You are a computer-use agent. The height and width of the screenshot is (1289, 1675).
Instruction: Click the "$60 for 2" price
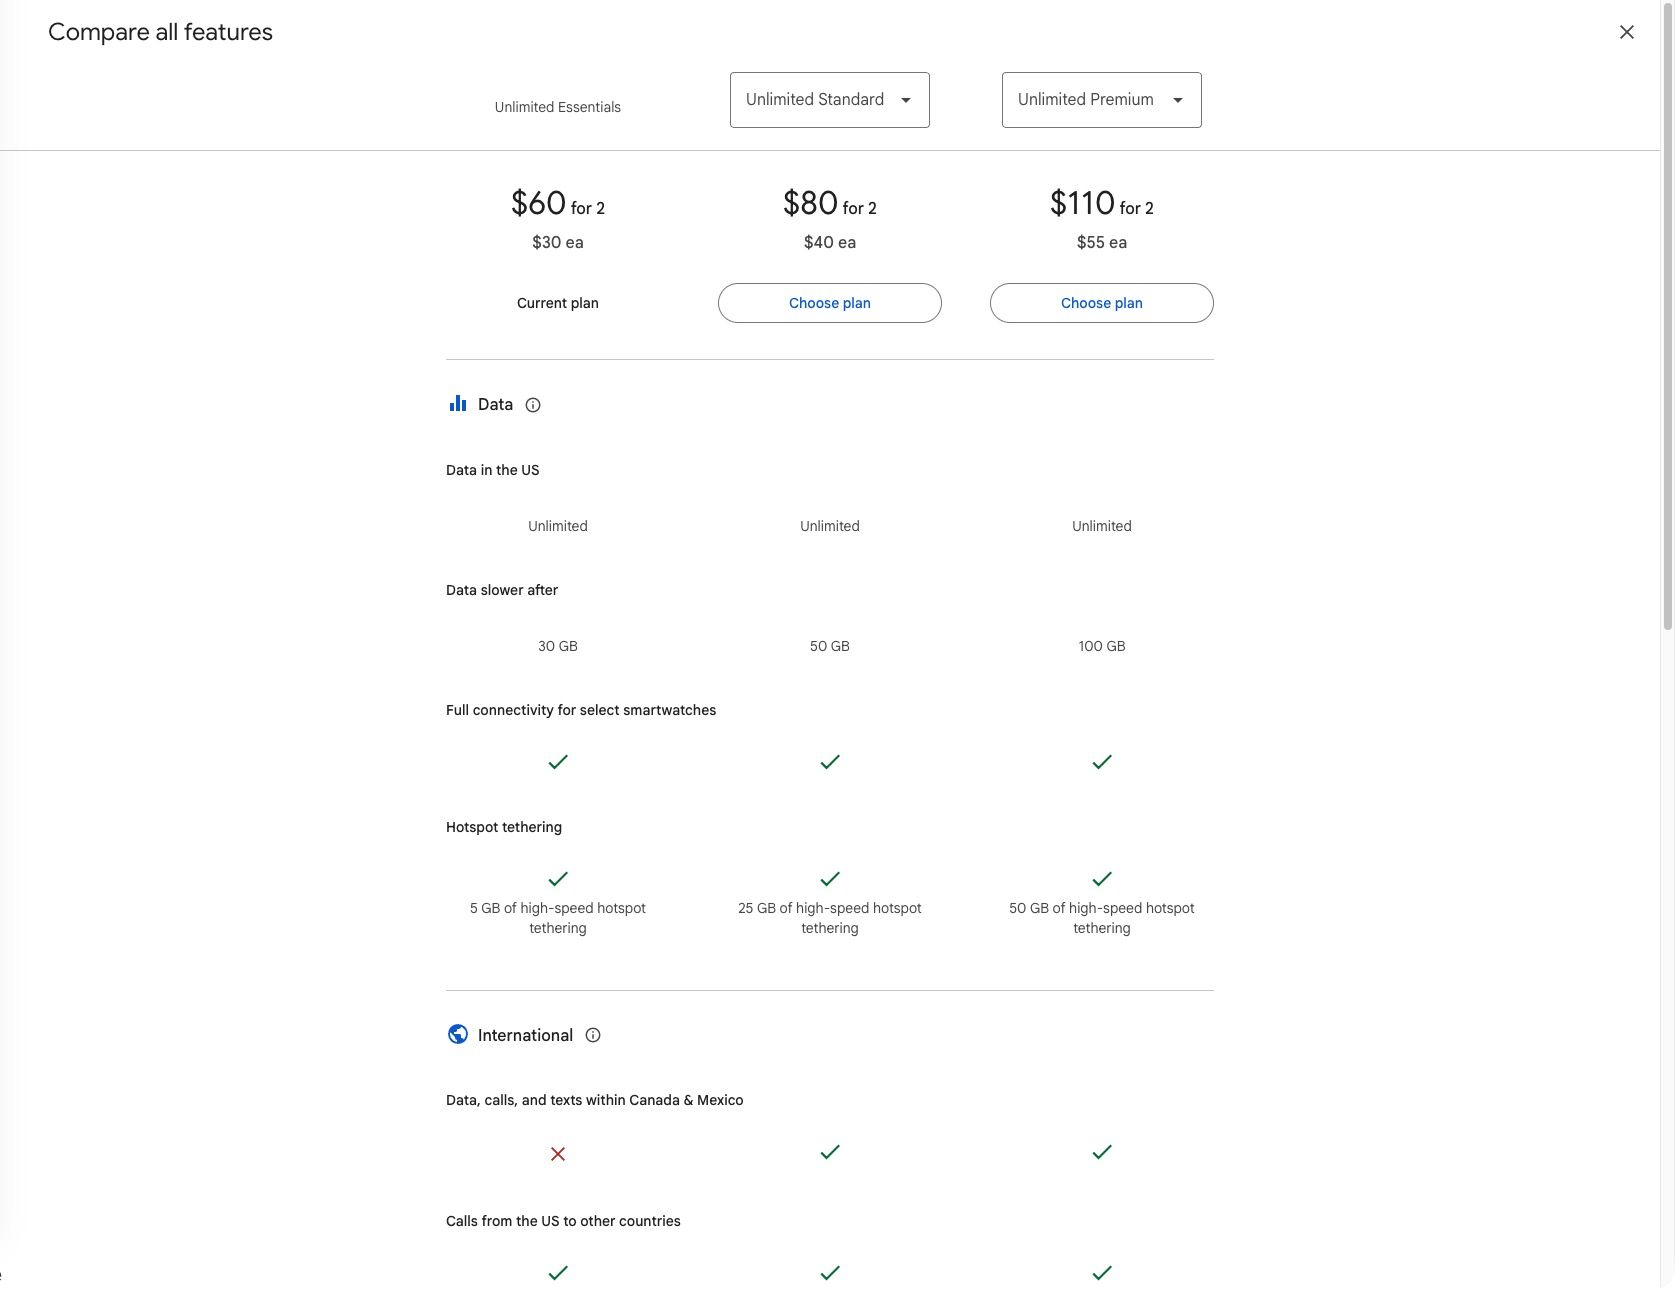[x=558, y=203]
